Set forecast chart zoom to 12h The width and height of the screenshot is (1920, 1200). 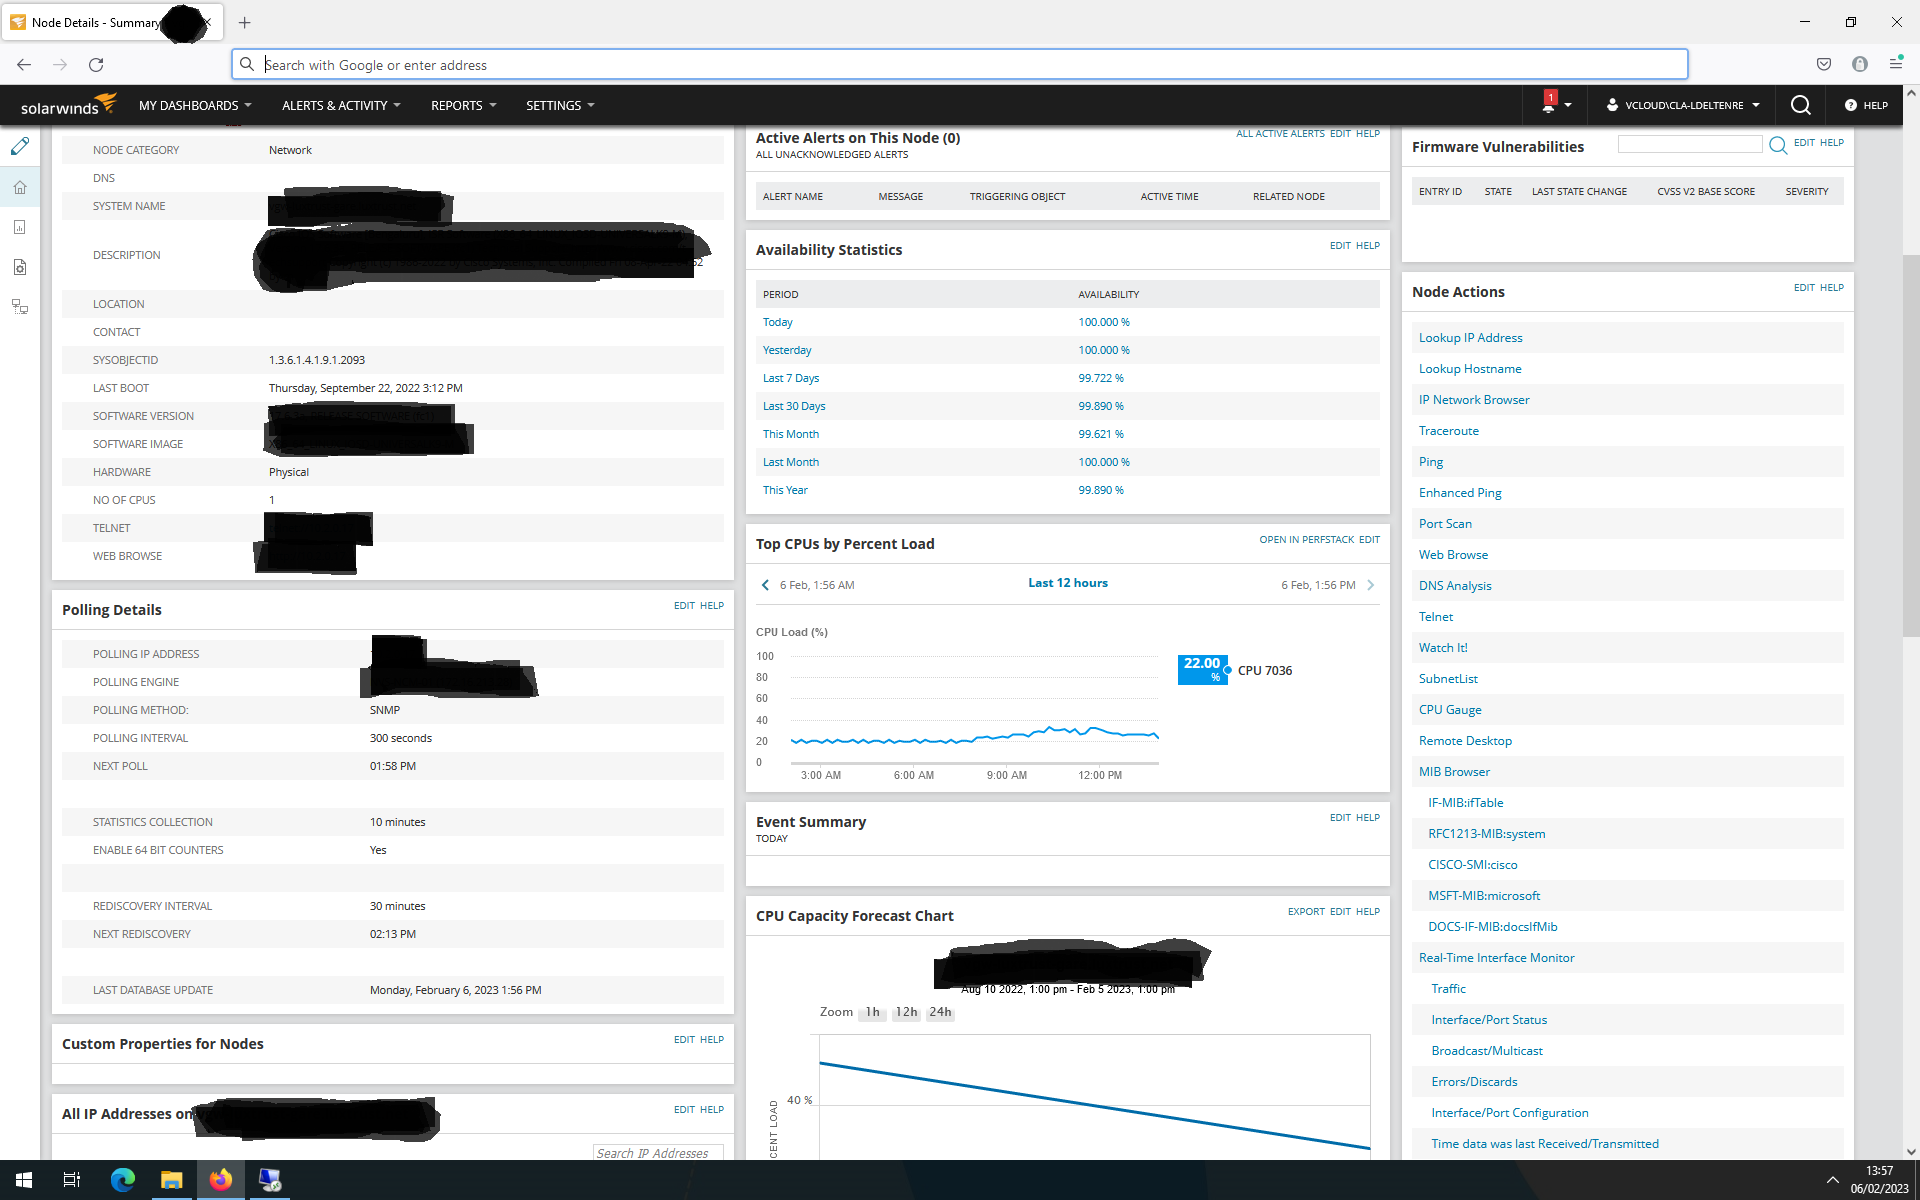(x=906, y=1012)
